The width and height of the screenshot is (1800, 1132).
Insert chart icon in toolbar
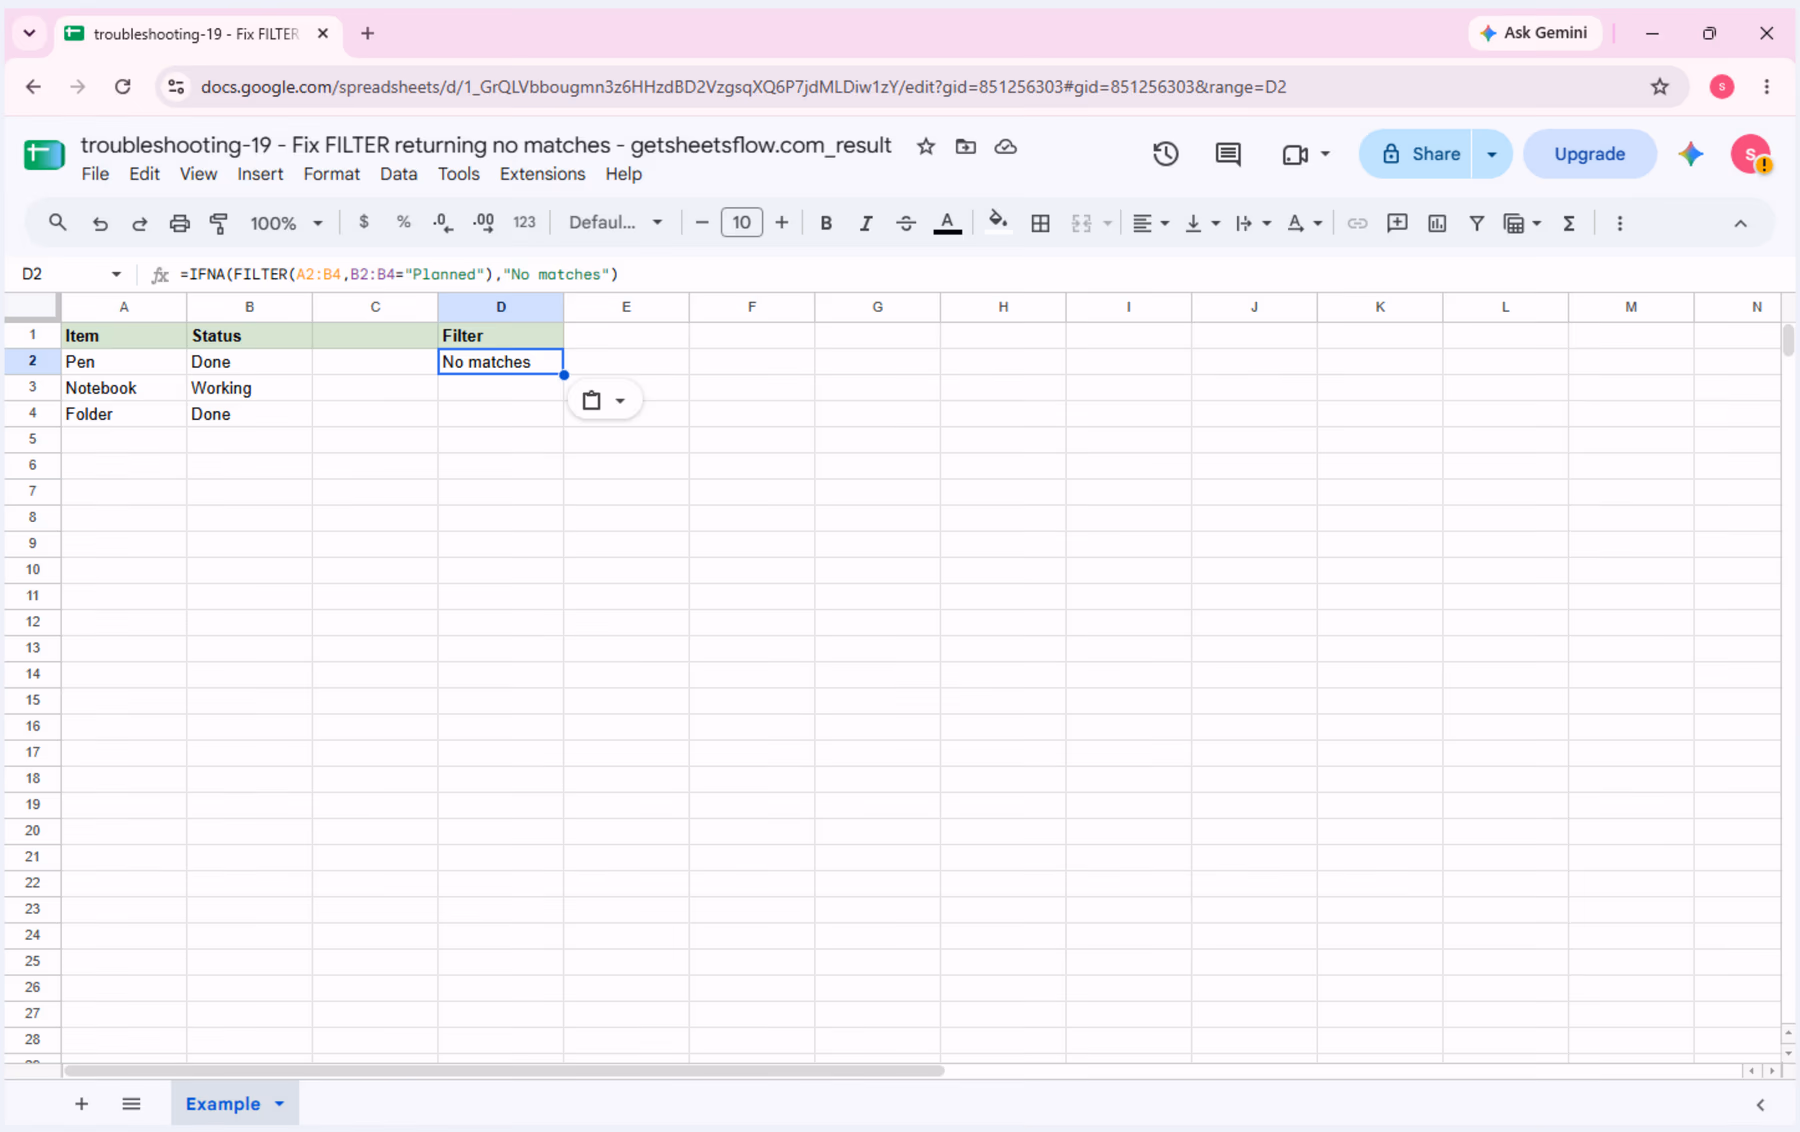click(x=1437, y=223)
